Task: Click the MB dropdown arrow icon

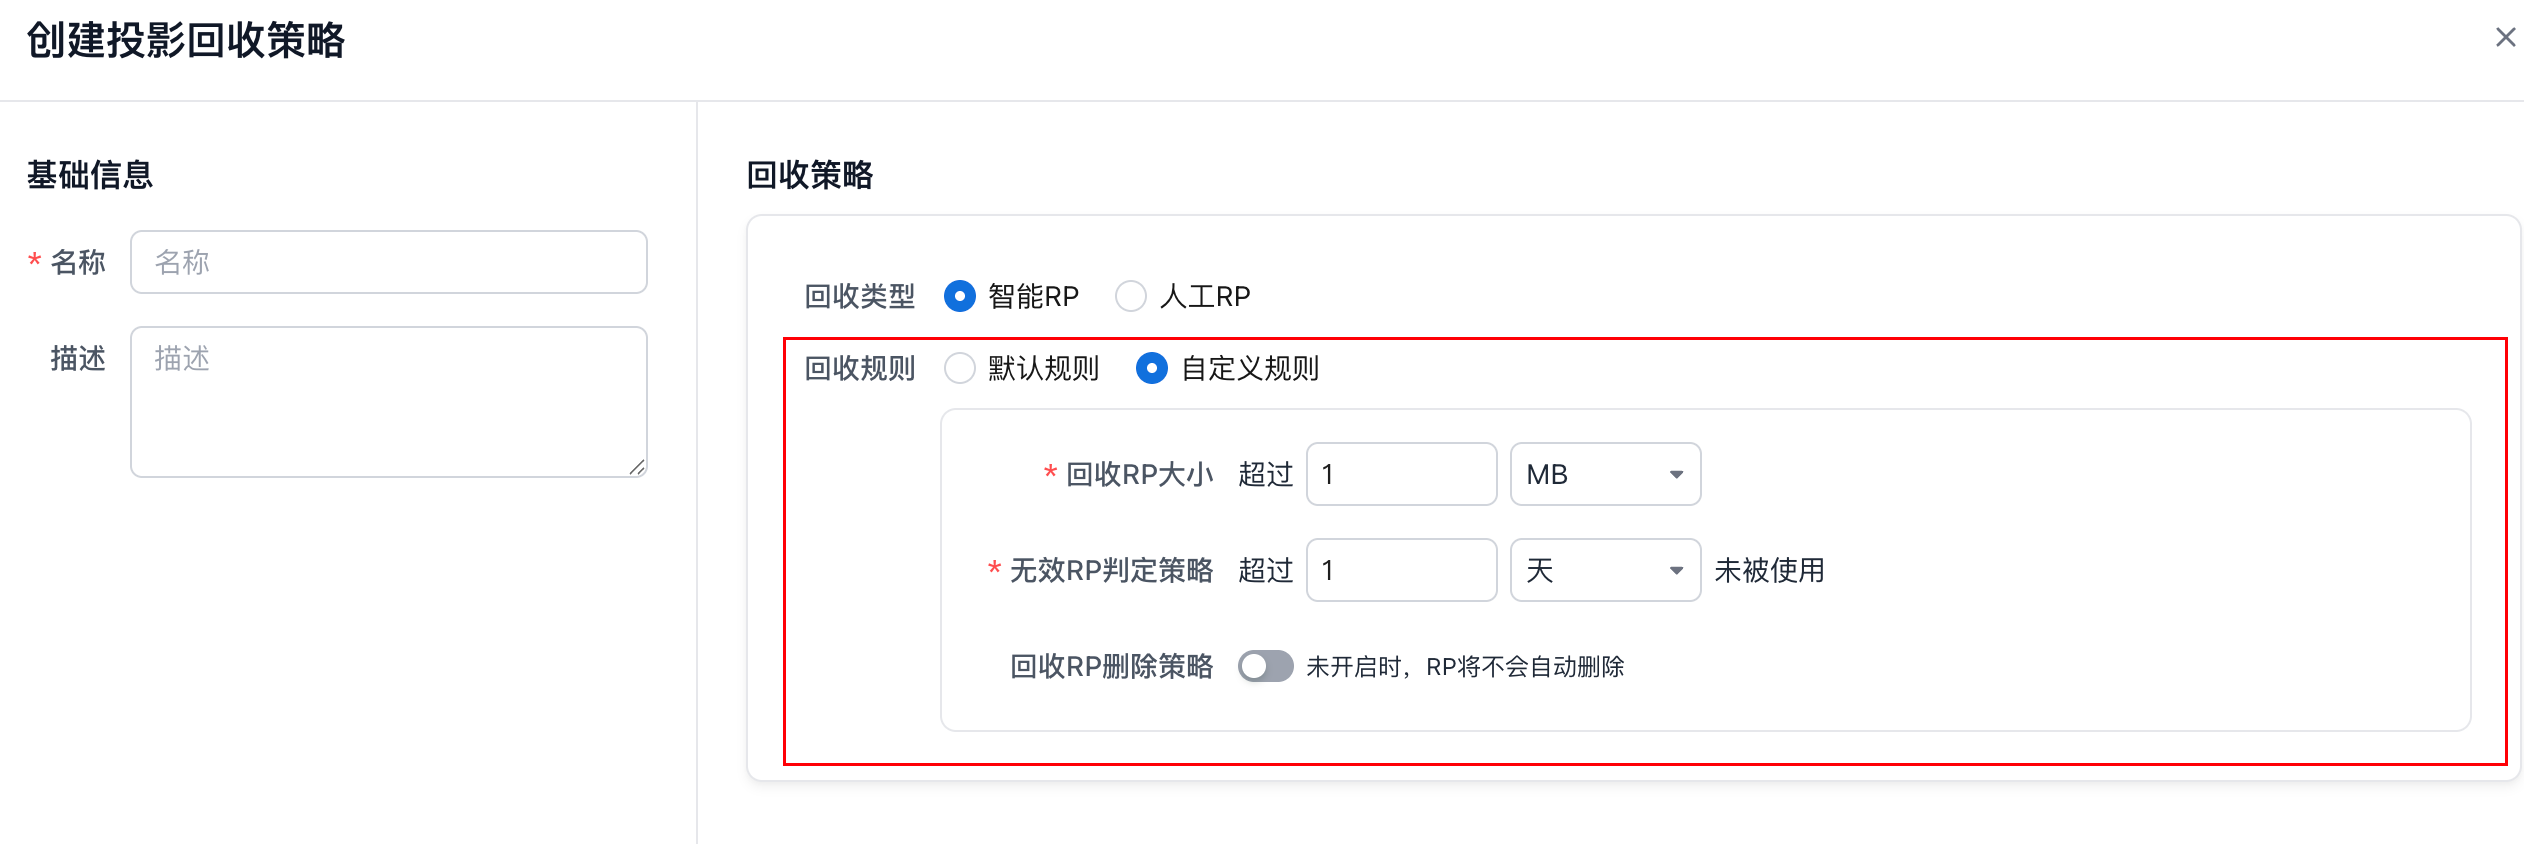Action: pyautogui.click(x=1677, y=475)
